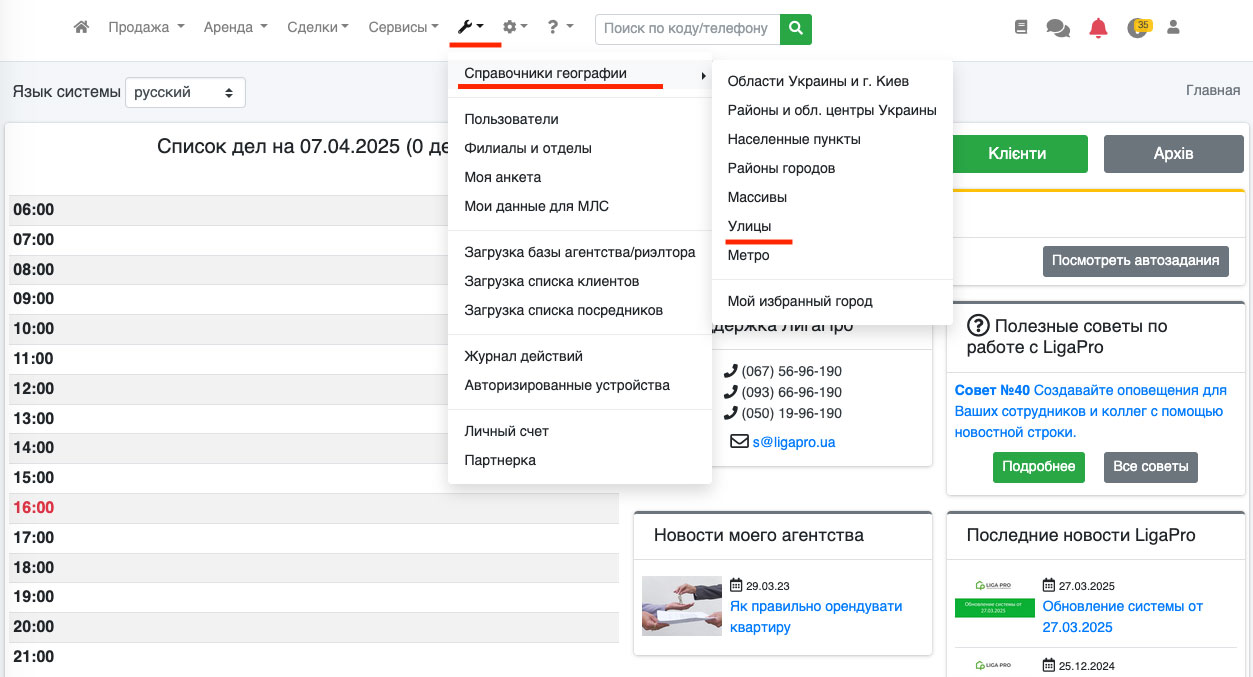Click the home icon in navbar
This screenshot has width=1253, height=677.
click(82, 28)
